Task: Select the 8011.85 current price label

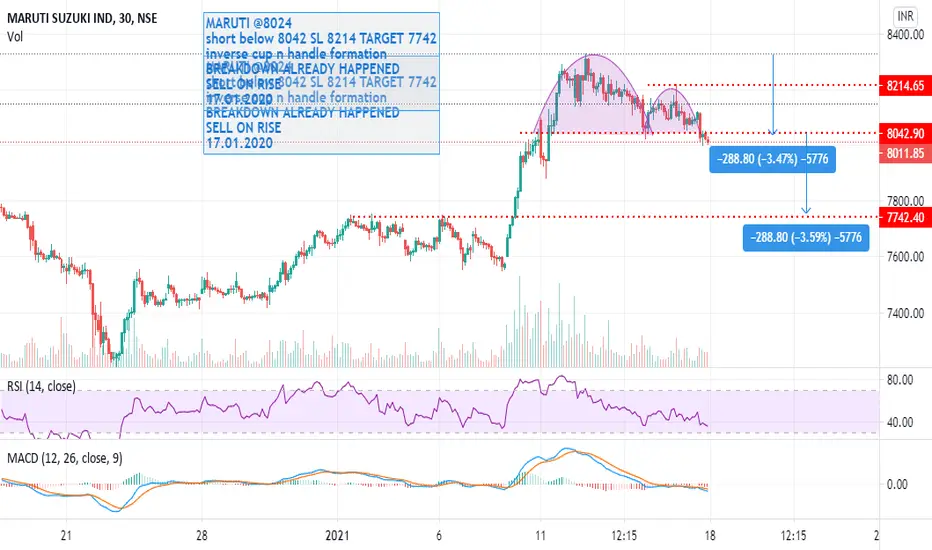Action: [x=905, y=153]
